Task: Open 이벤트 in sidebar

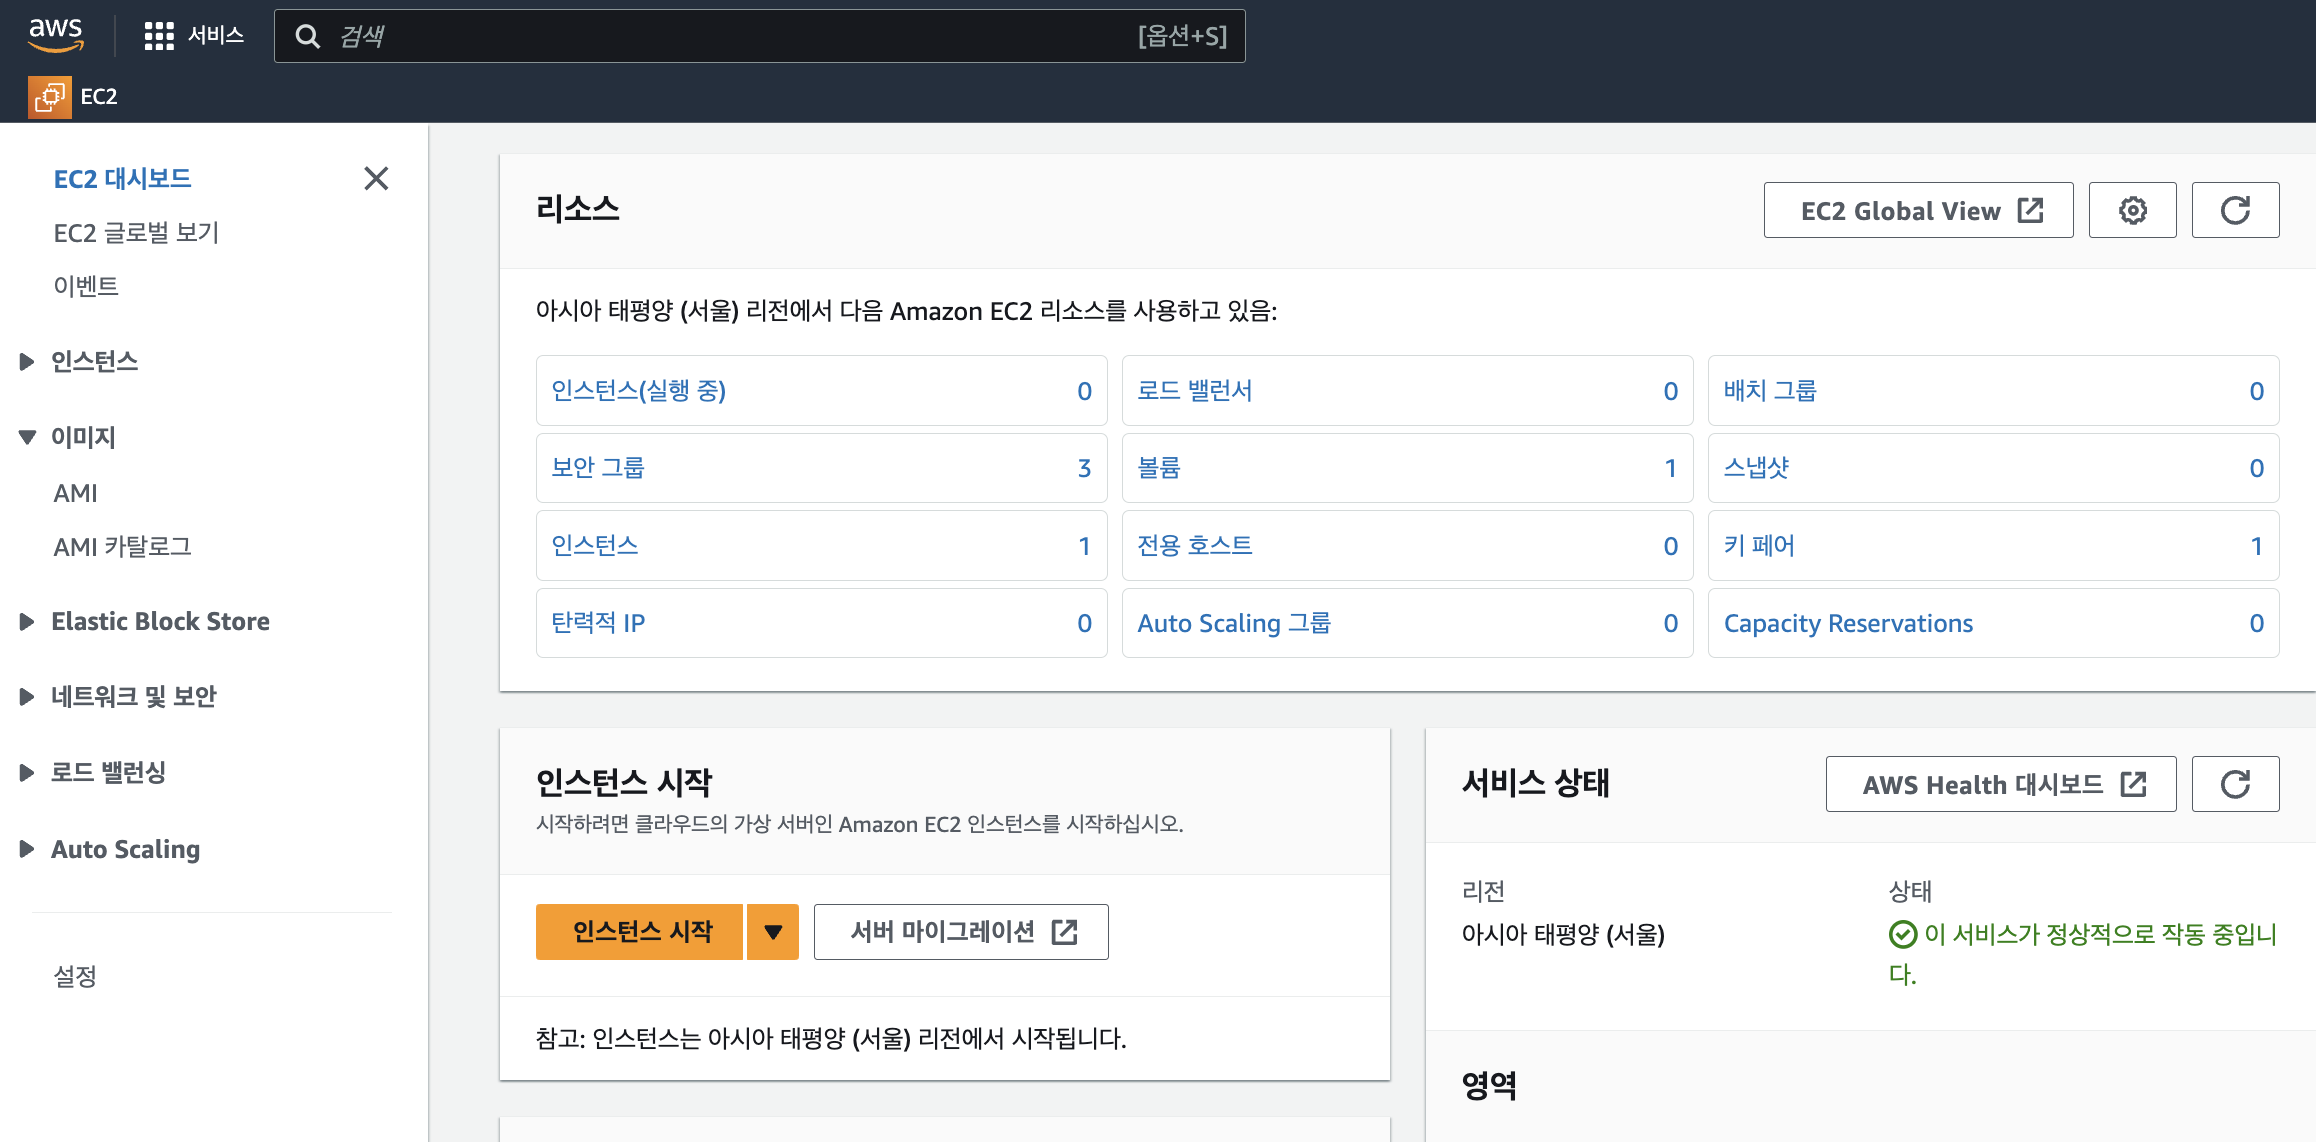Action: pos(86,286)
